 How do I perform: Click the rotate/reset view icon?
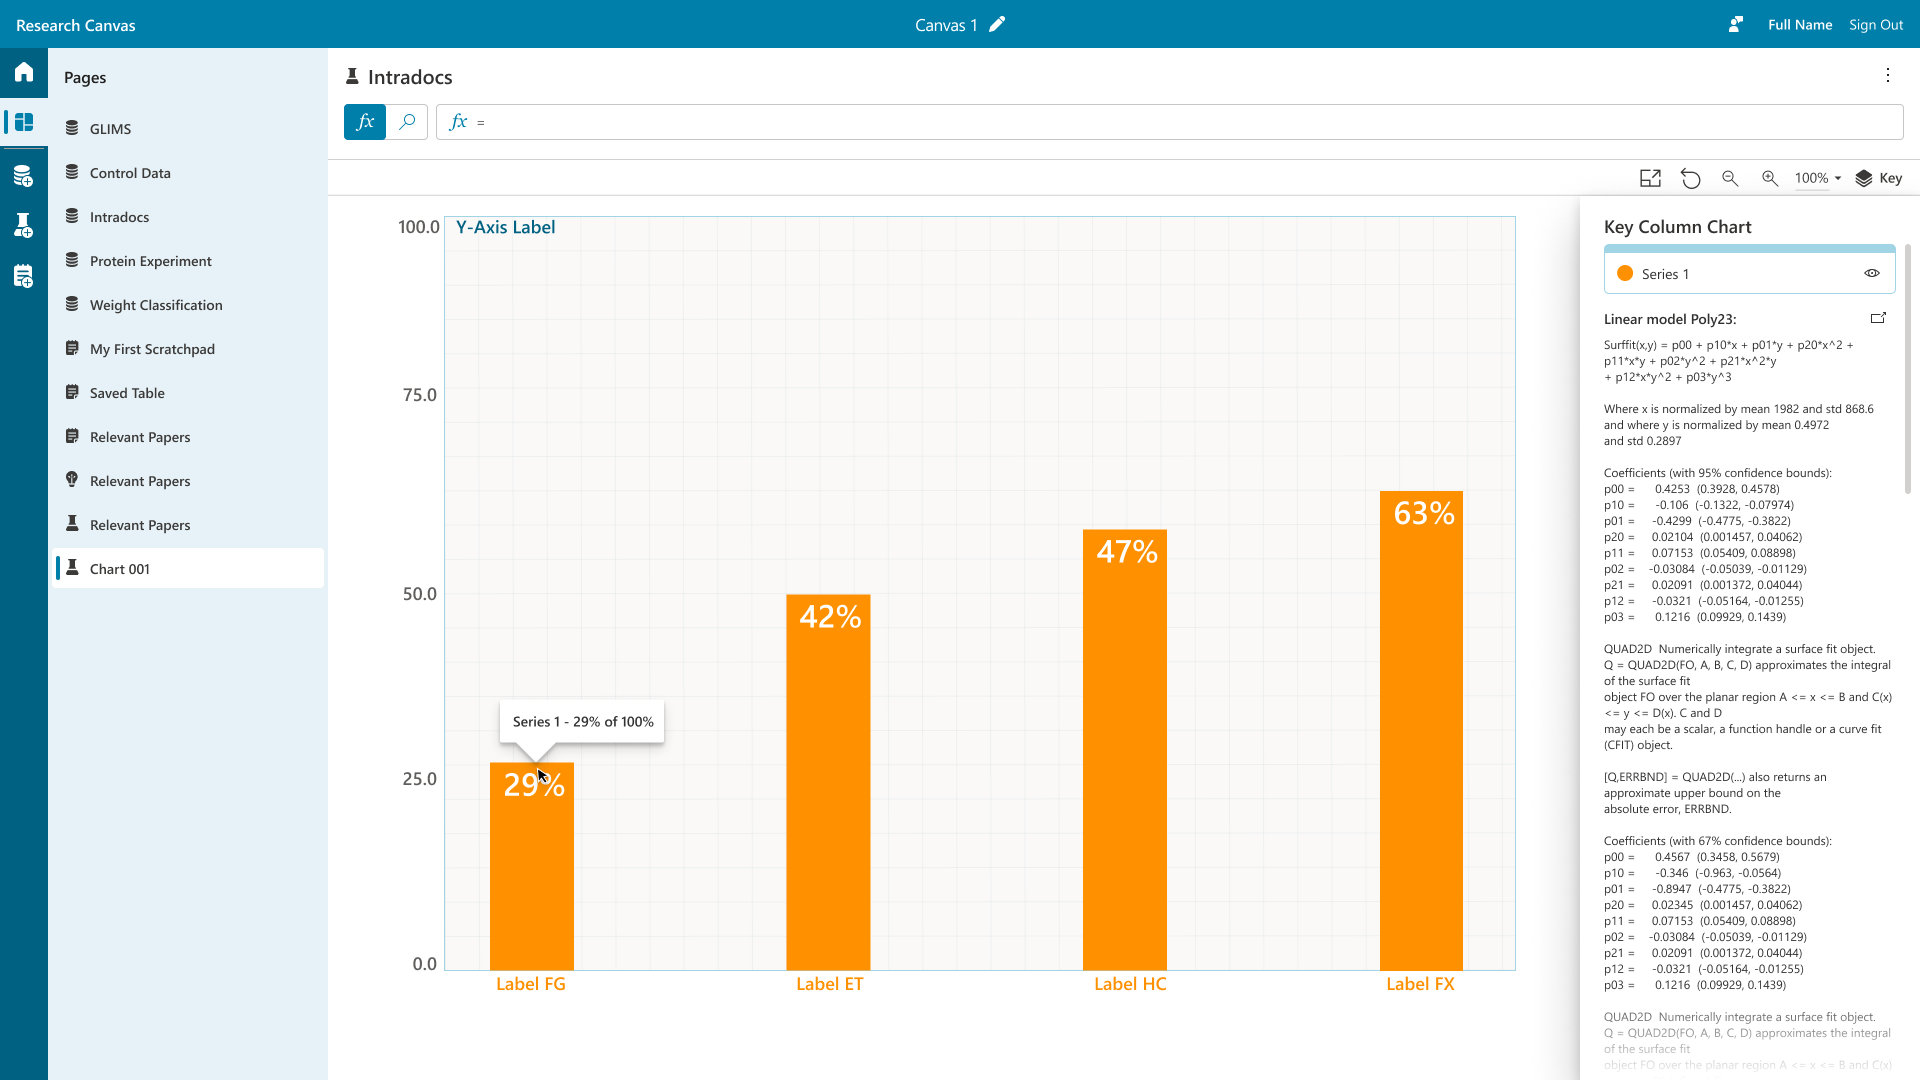1690,179
